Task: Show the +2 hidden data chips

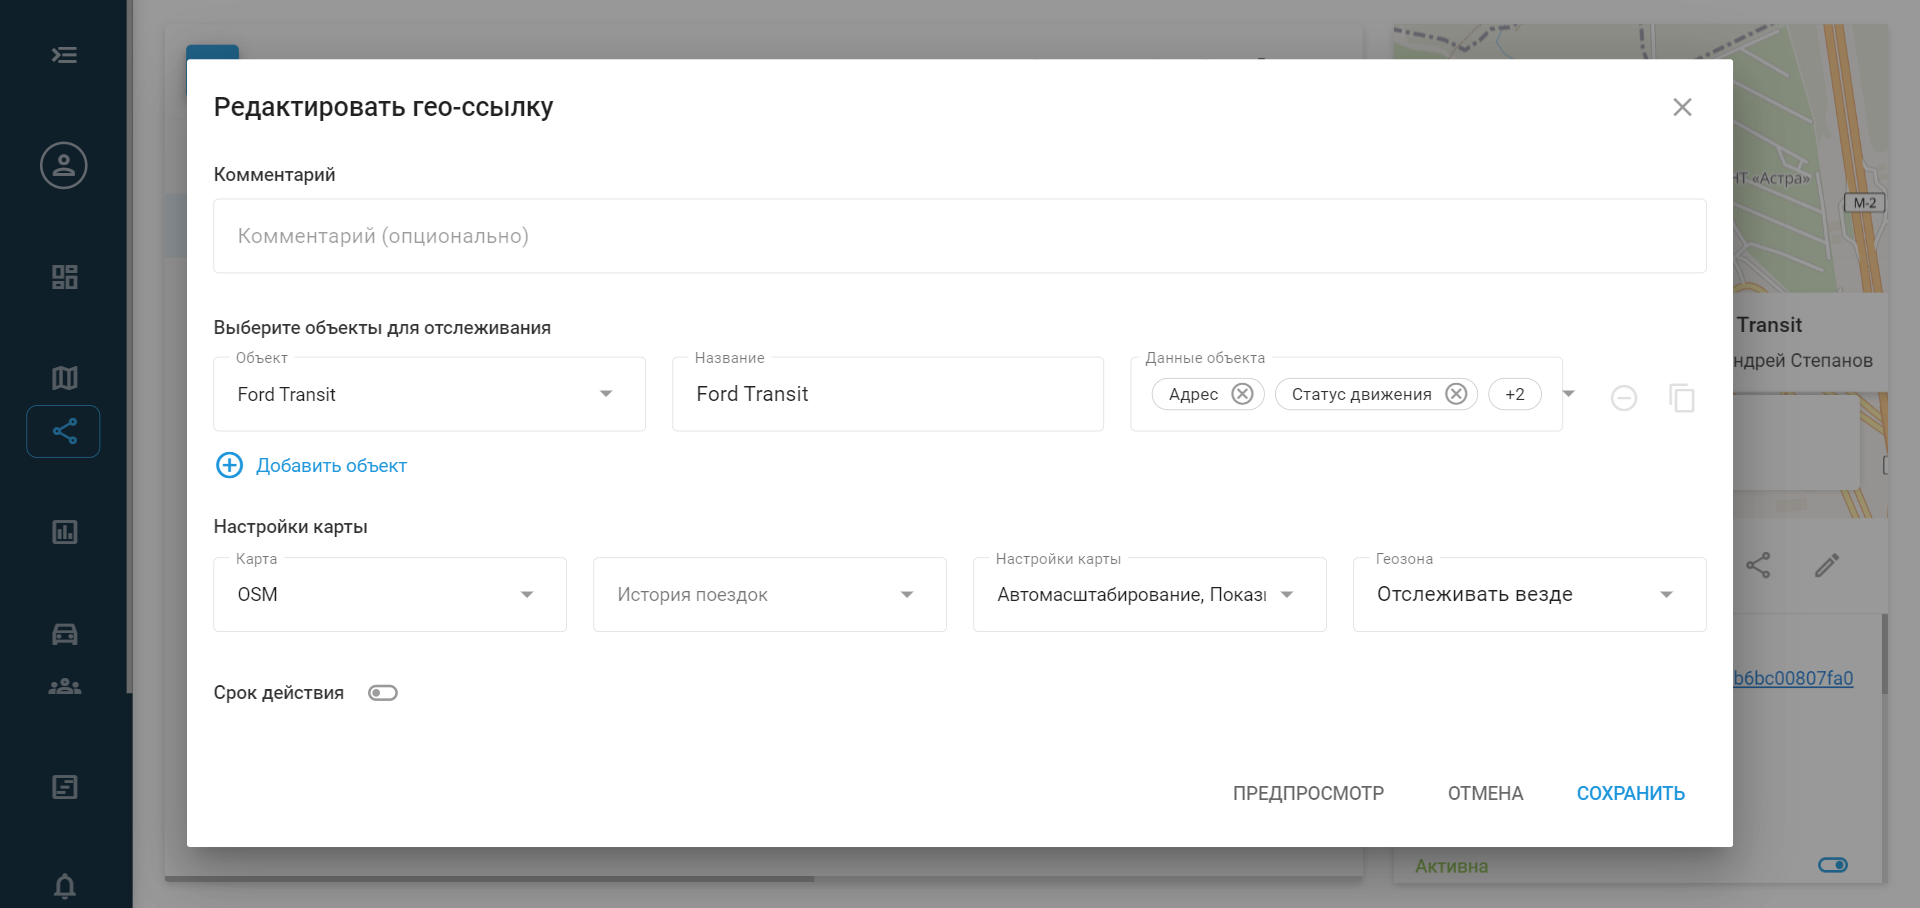Action: [x=1515, y=394]
